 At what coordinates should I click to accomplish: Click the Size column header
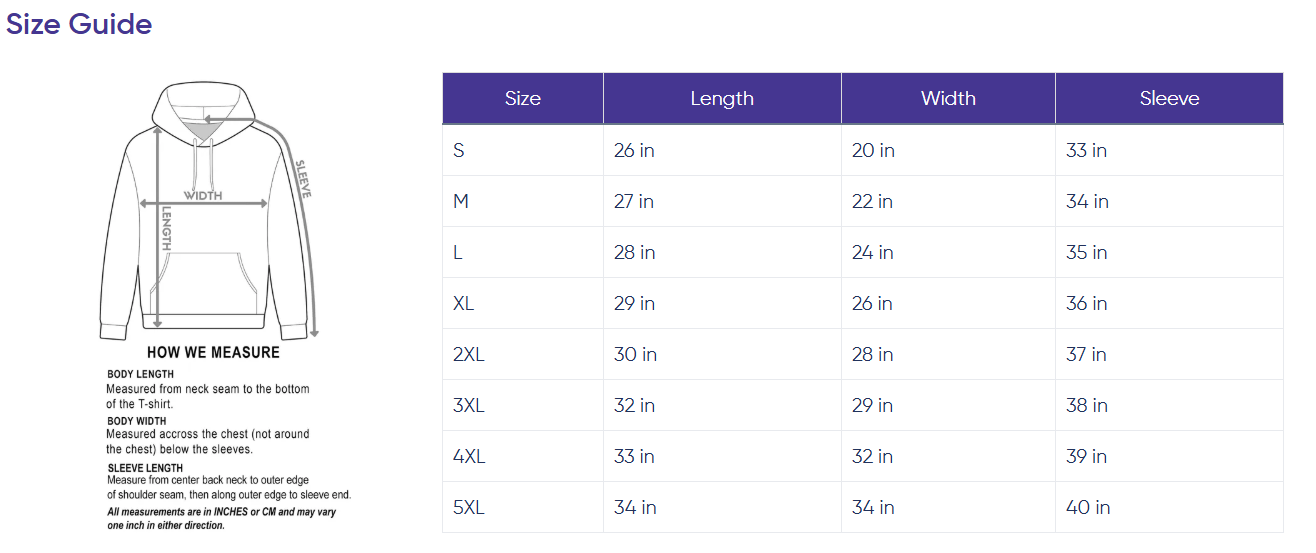coord(522,98)
